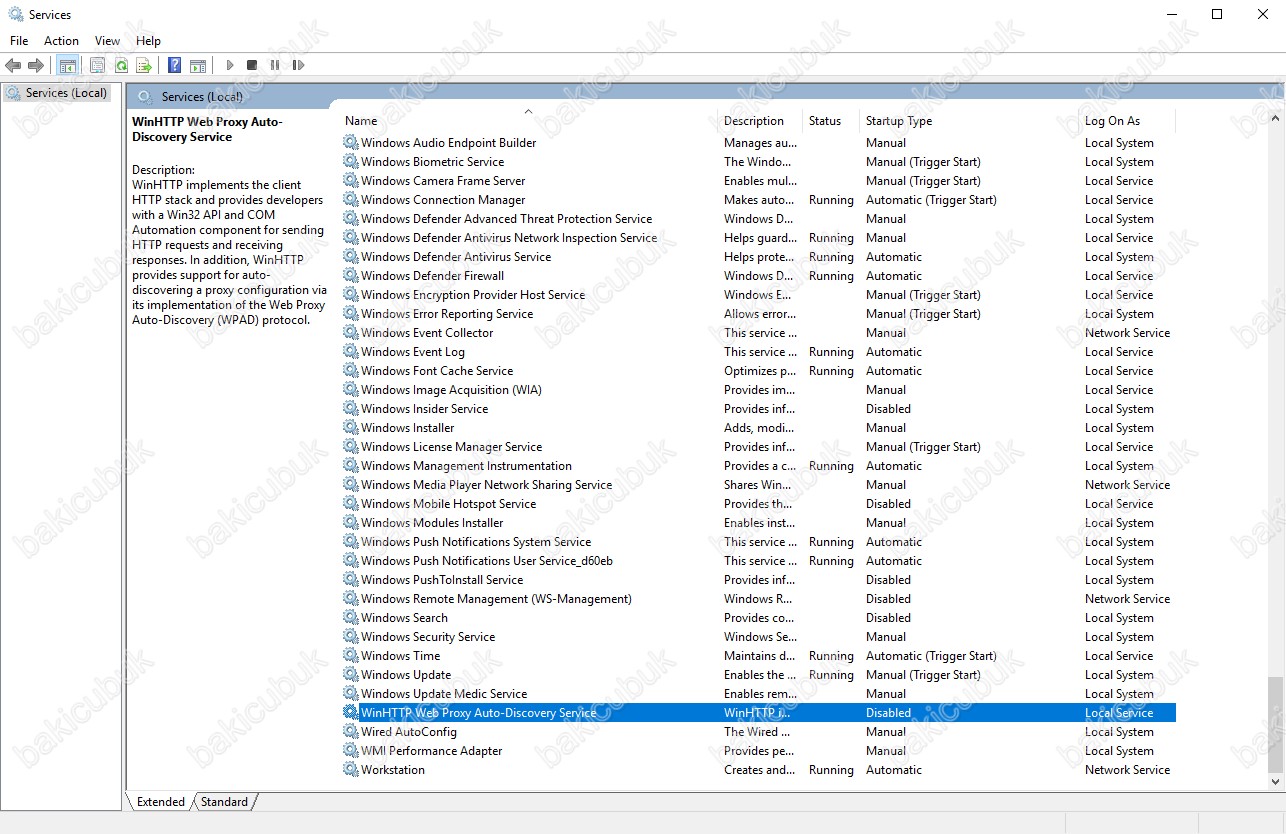
Task: Click the gear icon next to Workstation
Action: (x=350, y=770)
